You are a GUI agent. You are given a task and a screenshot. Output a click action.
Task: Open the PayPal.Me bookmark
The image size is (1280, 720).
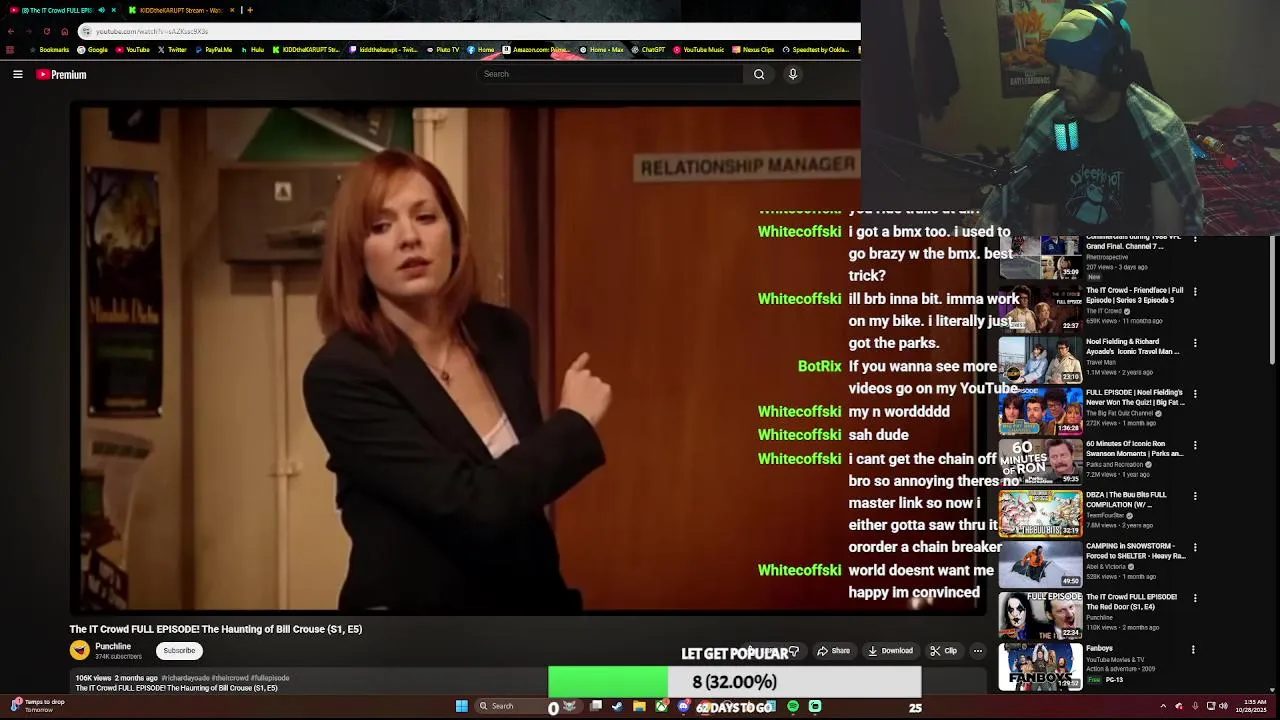tap(213, 50)
